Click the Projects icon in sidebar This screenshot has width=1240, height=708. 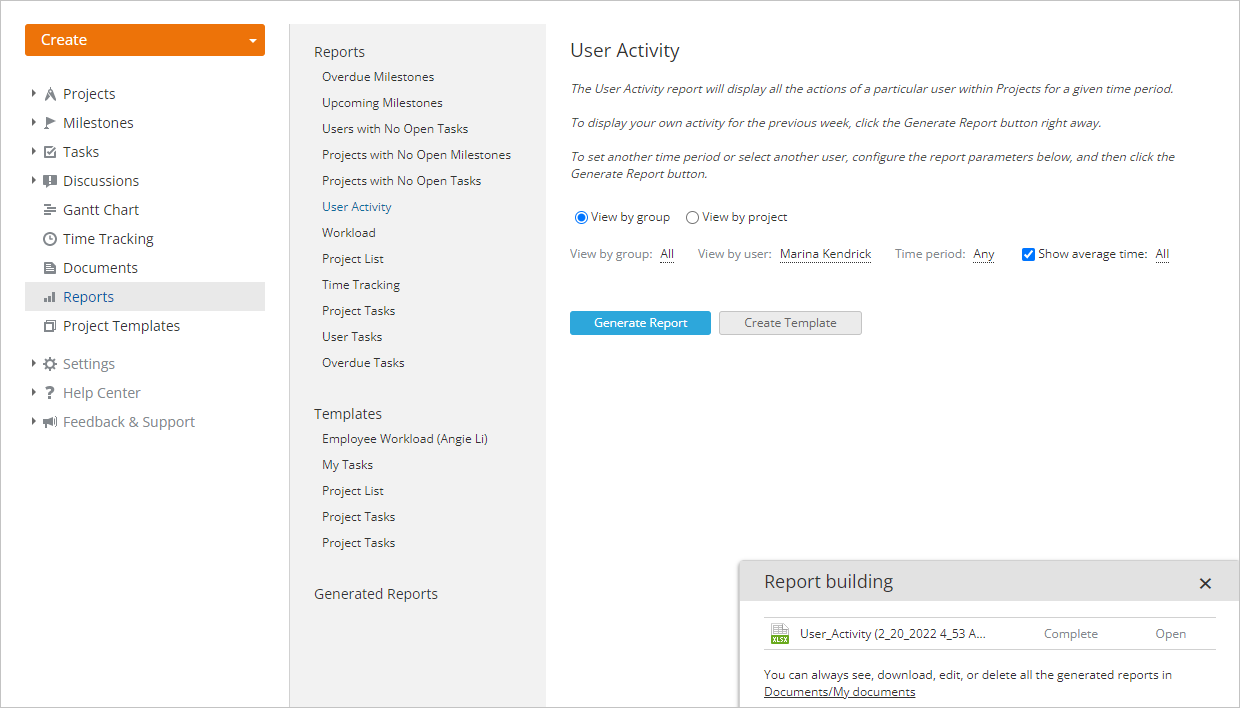[50, 94]
